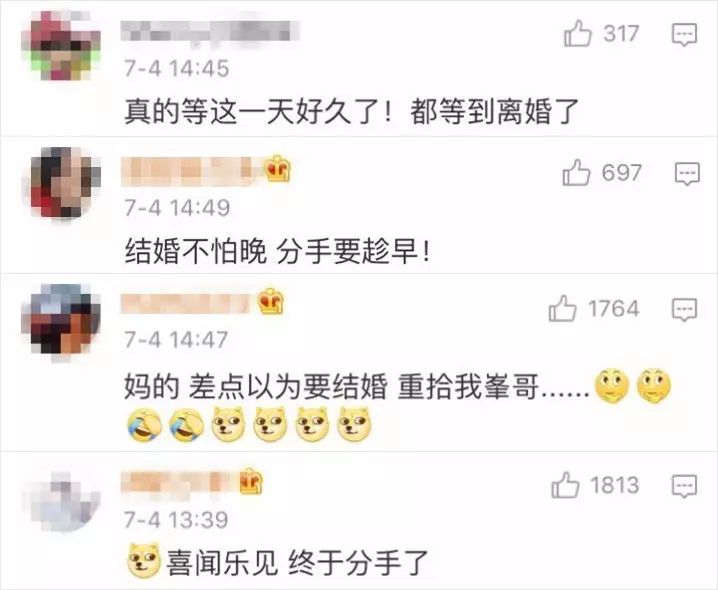Viewport: 718px width, 590px height.
Task: Open the second commenter's profile picture
Action: click(61, 182)
